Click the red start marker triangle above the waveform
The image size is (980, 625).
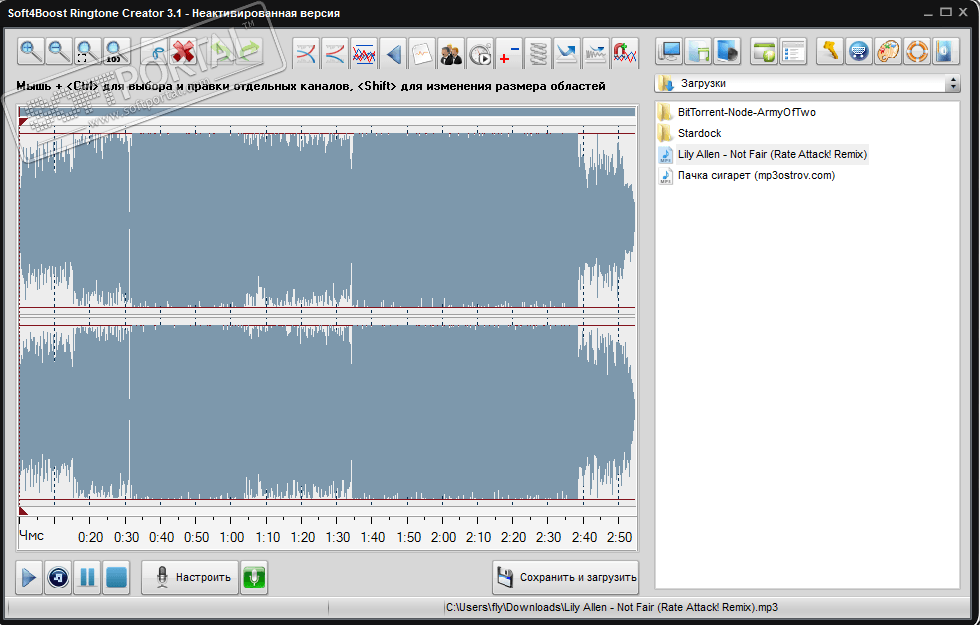(23, 122)
